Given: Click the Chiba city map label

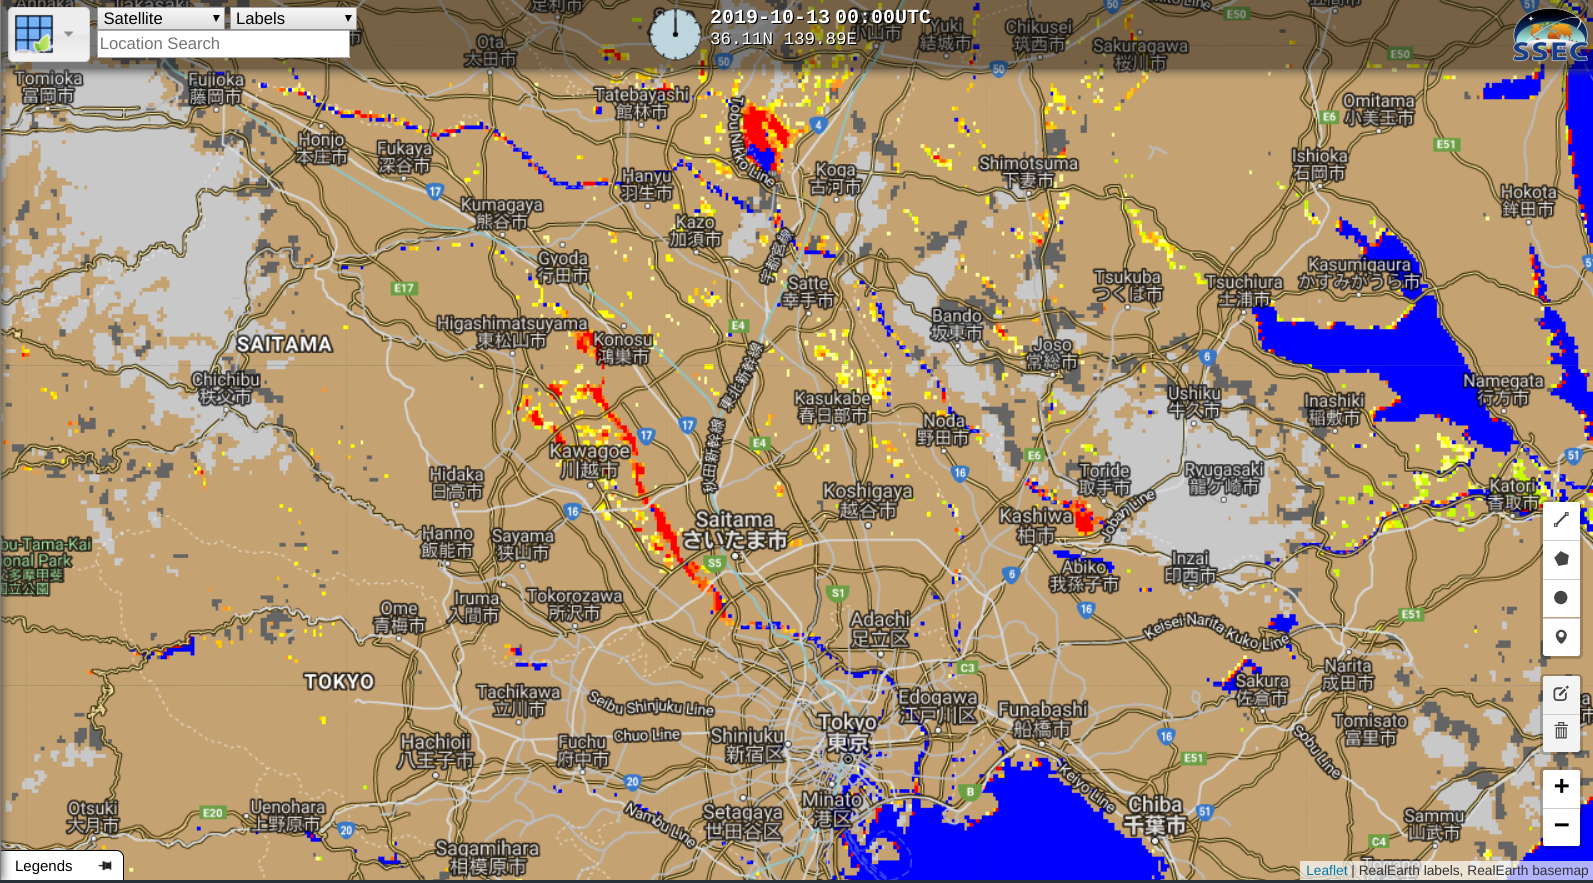Looking at the screenshot, I should point(1155,815).
